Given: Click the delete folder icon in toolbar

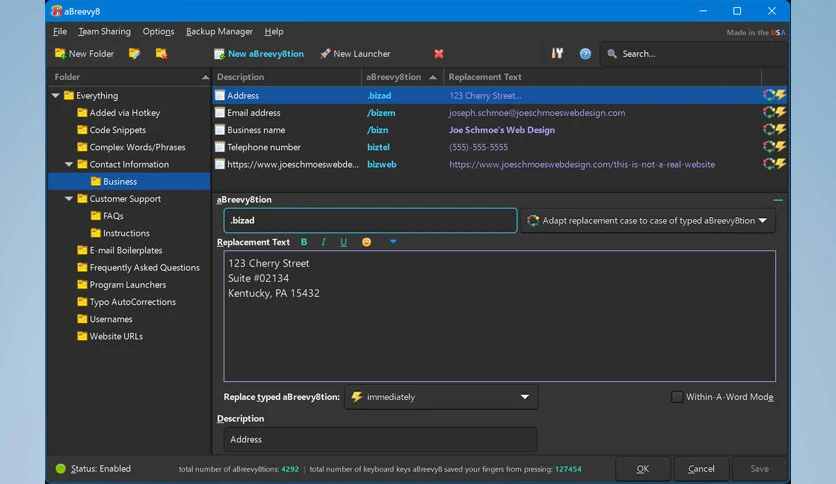Looking at the screenshot, I should (x=161, y=54).
